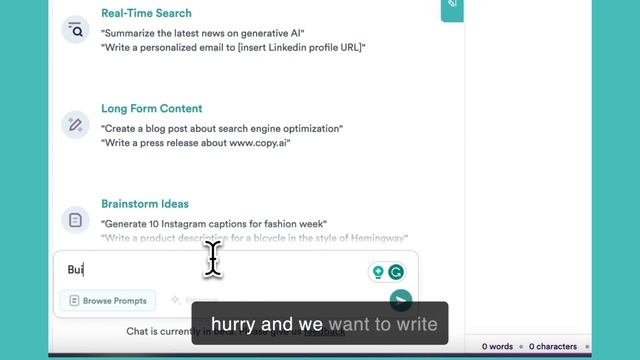Select "Create a blog post about search engine optimization"

click(222, 129)
